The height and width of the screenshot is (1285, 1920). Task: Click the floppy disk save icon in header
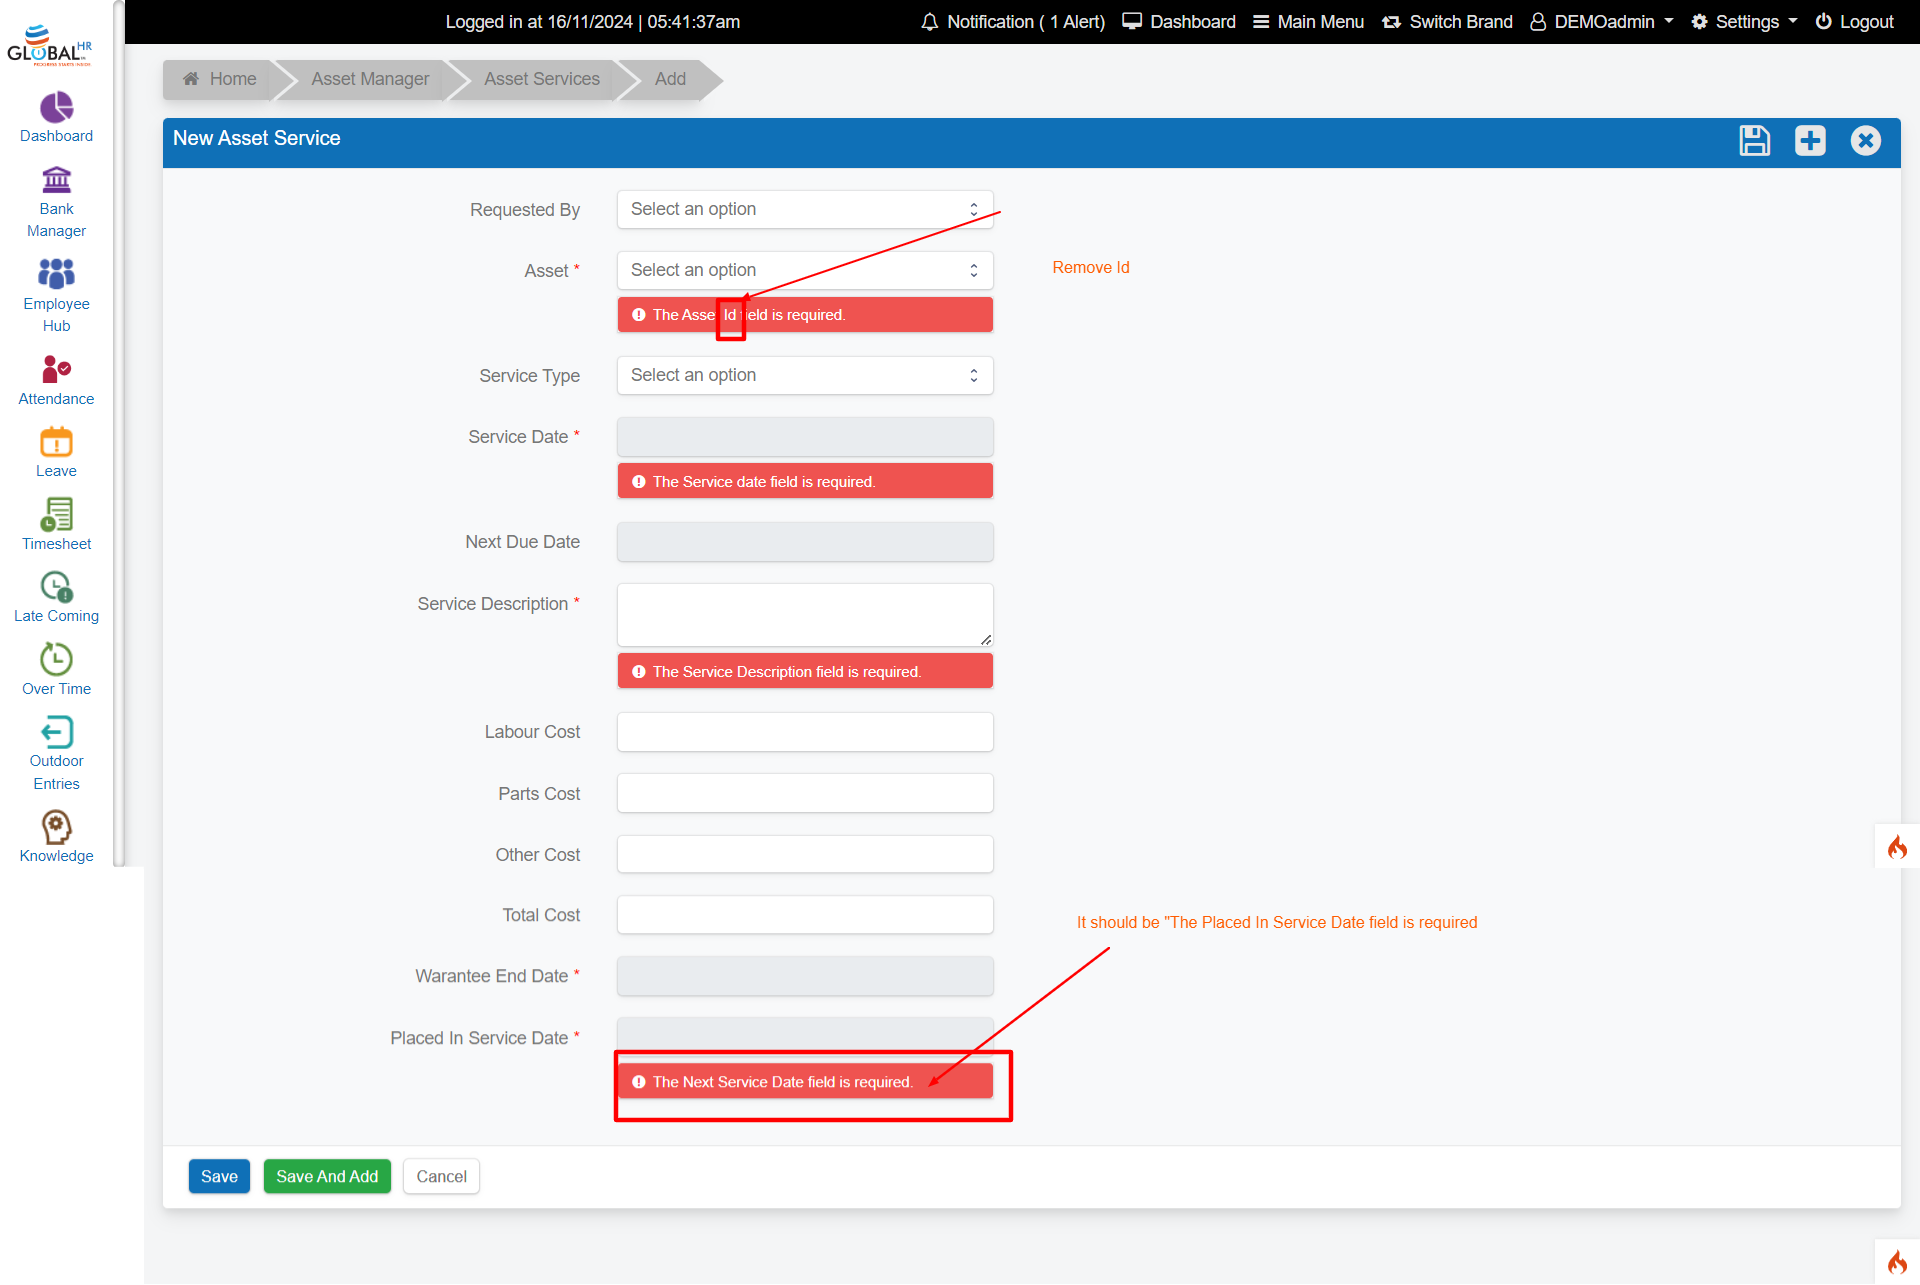point(1754,140)
